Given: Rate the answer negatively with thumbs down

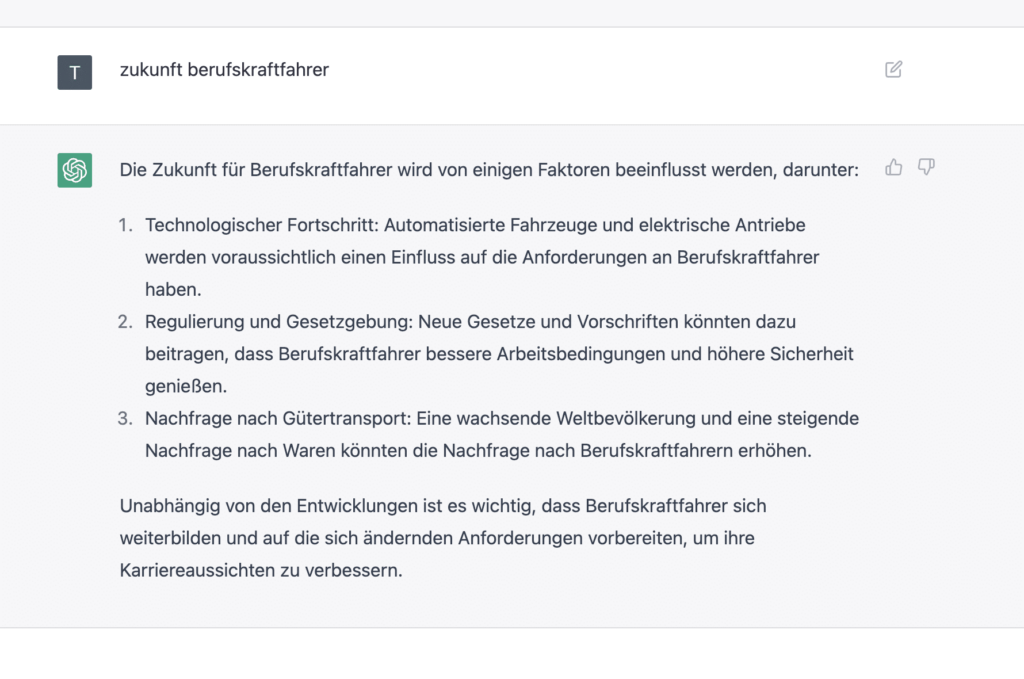Looking at the screenshot, I should point(926,168).
